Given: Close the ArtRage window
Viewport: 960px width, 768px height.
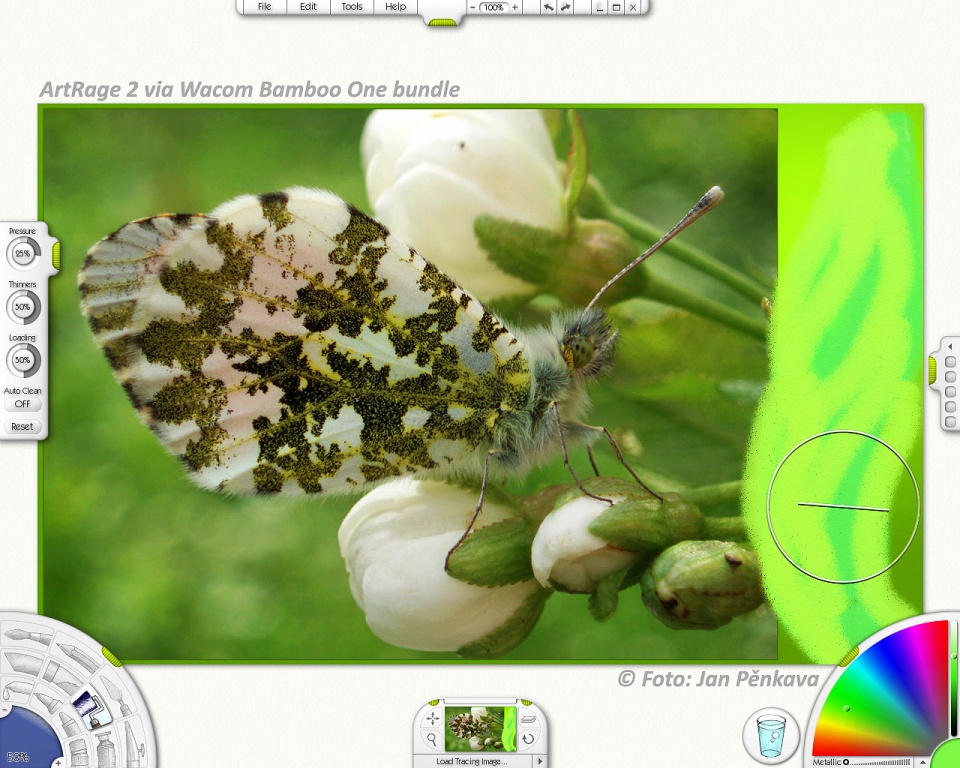Looking at the screenshot, I should point(633,7).
